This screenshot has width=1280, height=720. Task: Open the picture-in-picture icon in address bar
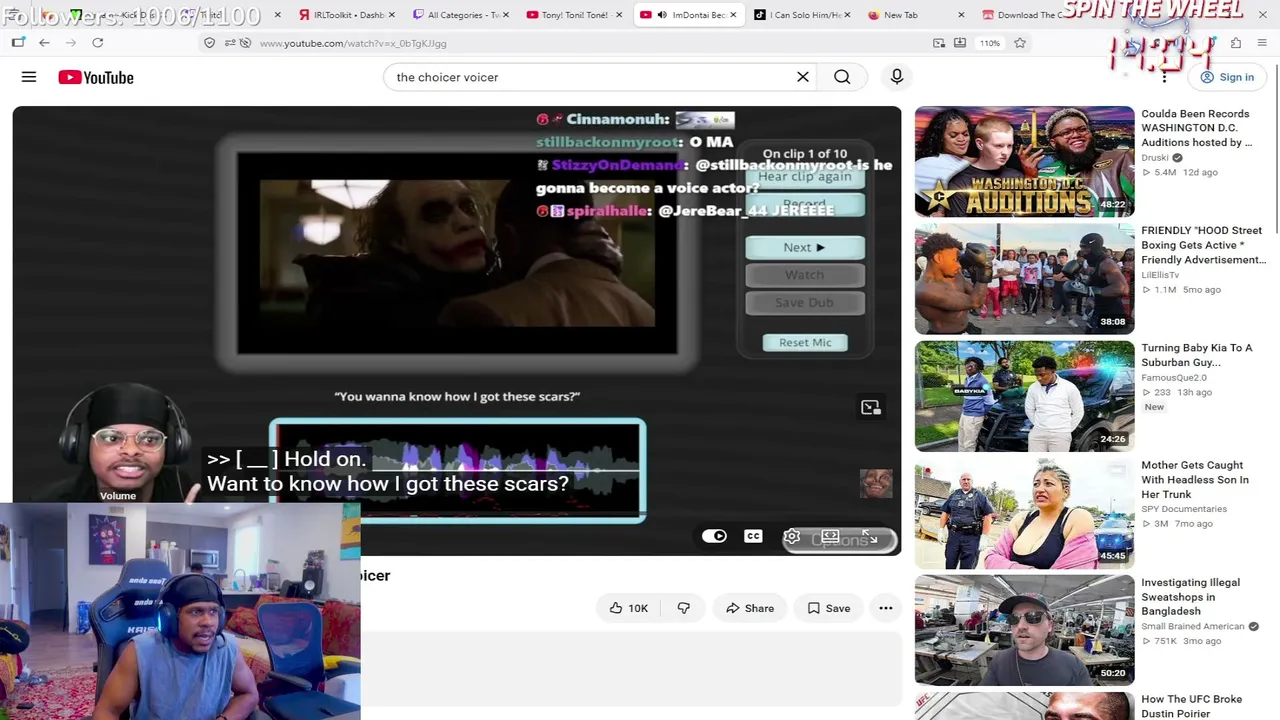(x=939, y=43)
